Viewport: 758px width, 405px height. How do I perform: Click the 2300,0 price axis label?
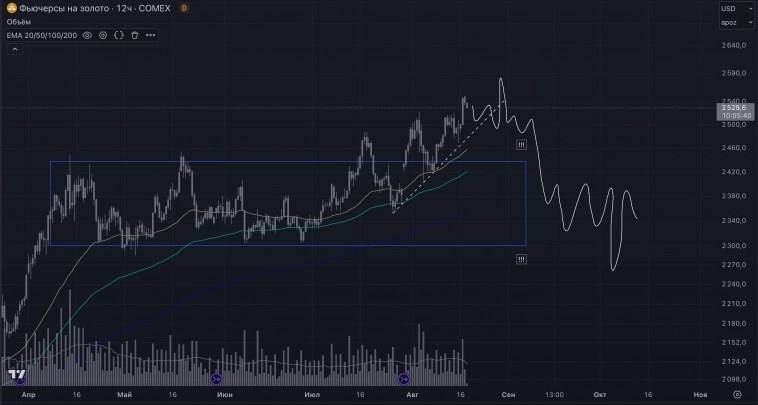pyautogui.click(x=734, y=246)
